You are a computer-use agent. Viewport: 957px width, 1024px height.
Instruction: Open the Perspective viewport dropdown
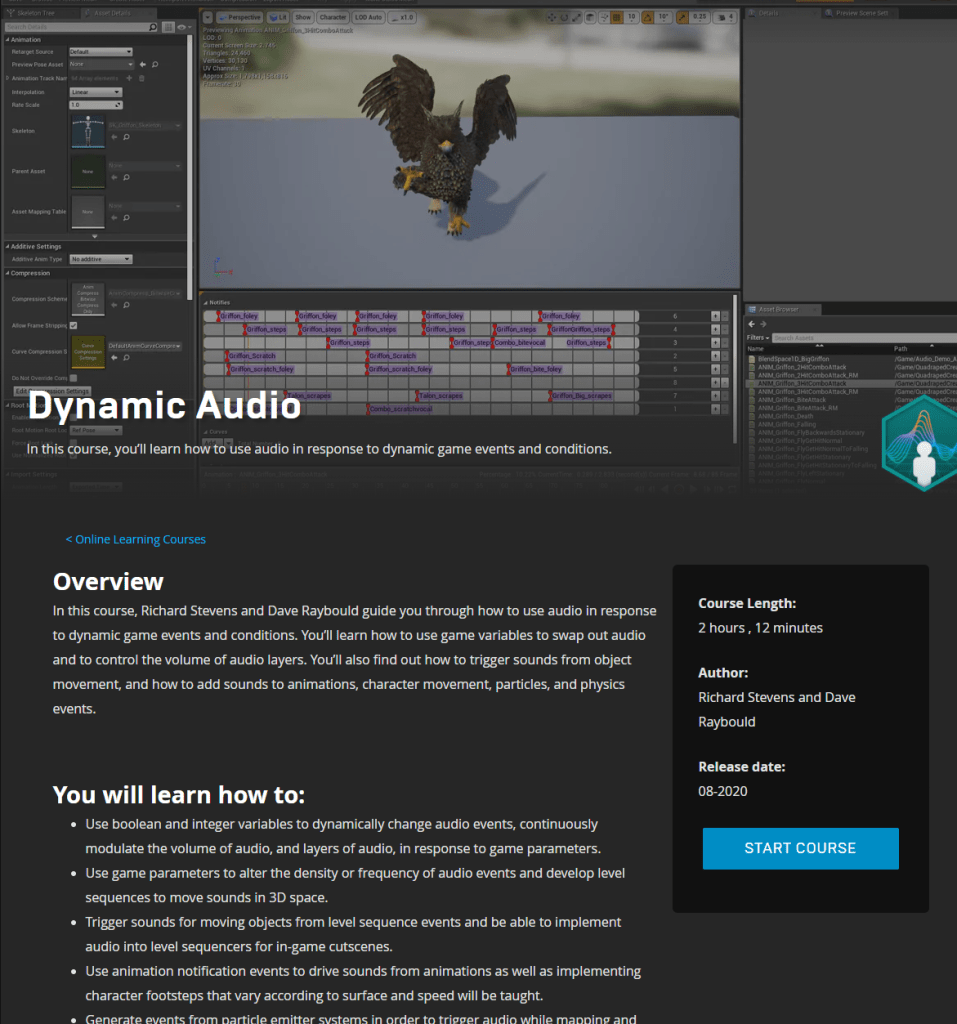pyautogui.click(x=238, y=17)
